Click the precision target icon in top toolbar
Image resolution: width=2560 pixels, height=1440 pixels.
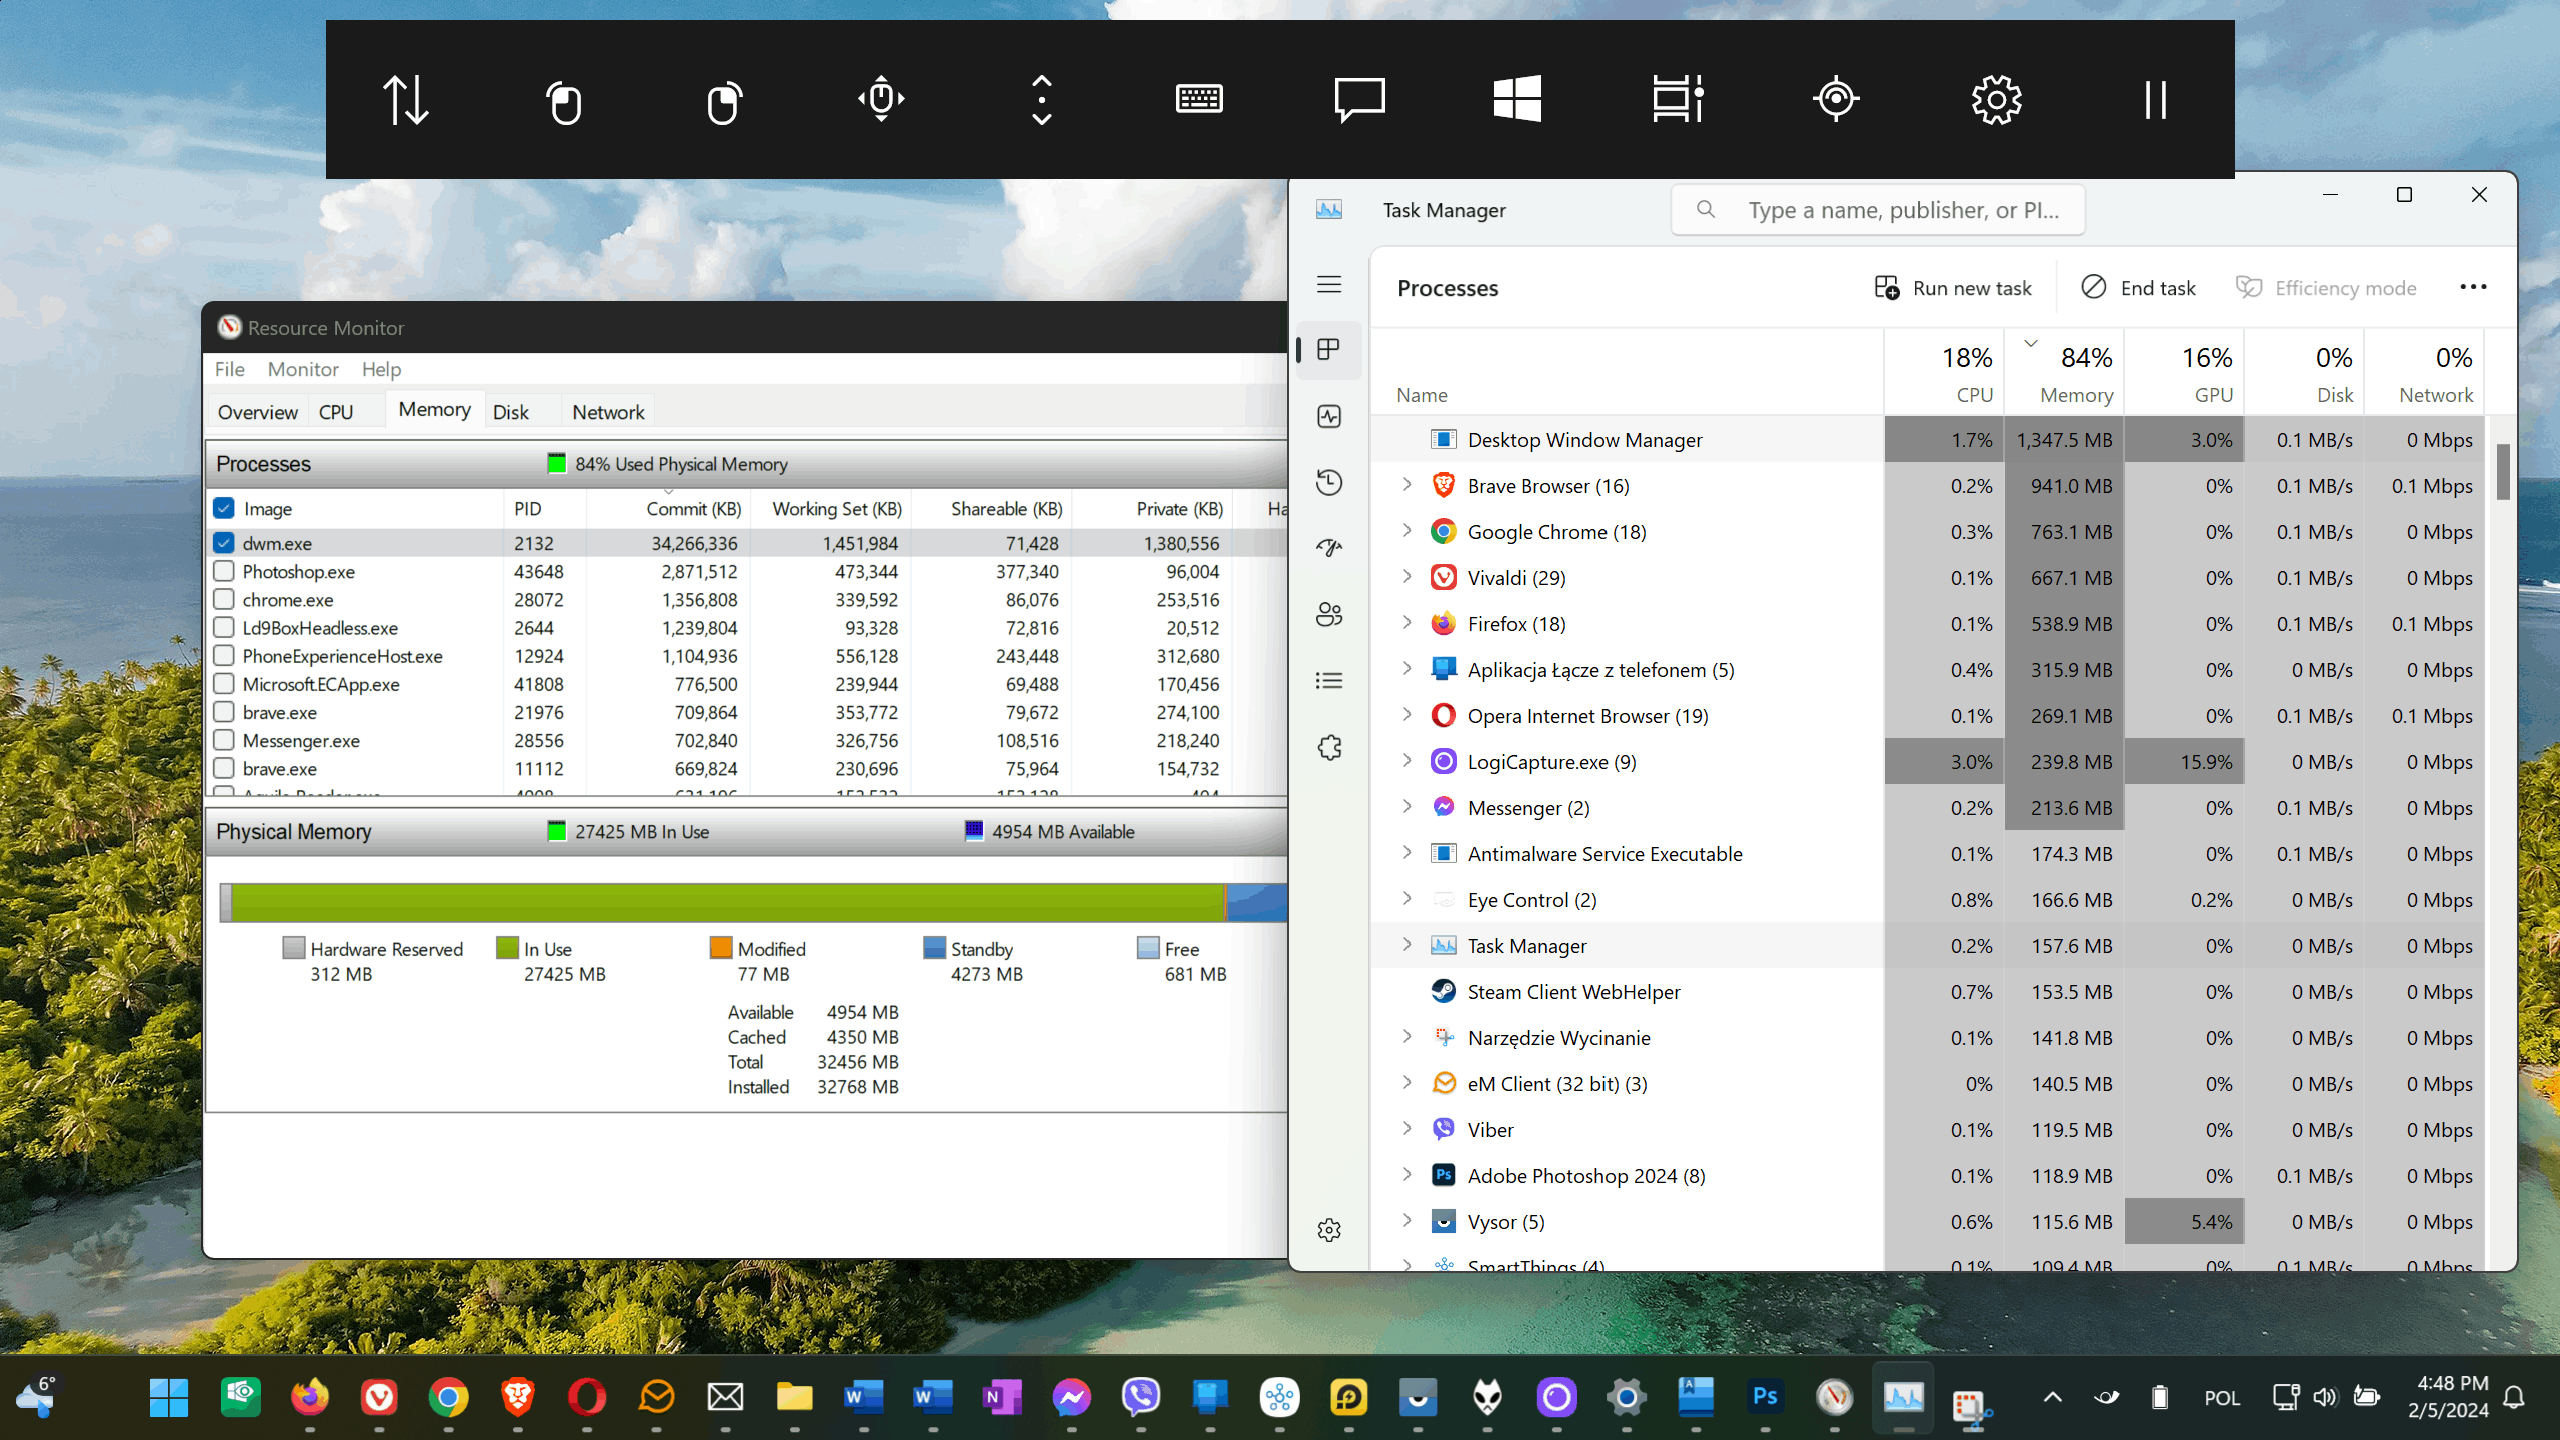[1836, 99]
